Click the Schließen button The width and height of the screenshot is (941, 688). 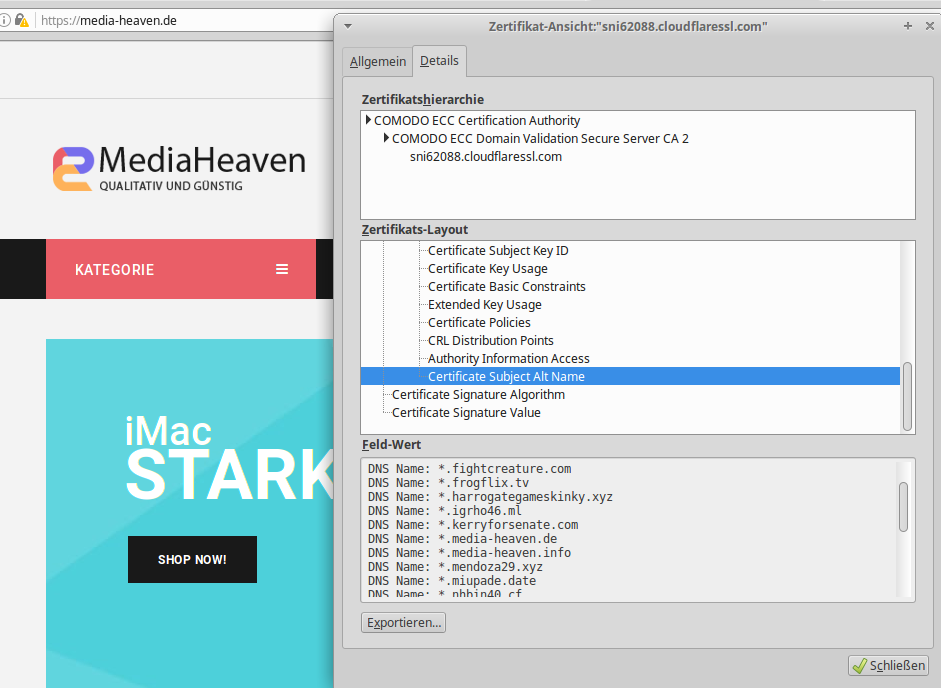pos(888,665)
